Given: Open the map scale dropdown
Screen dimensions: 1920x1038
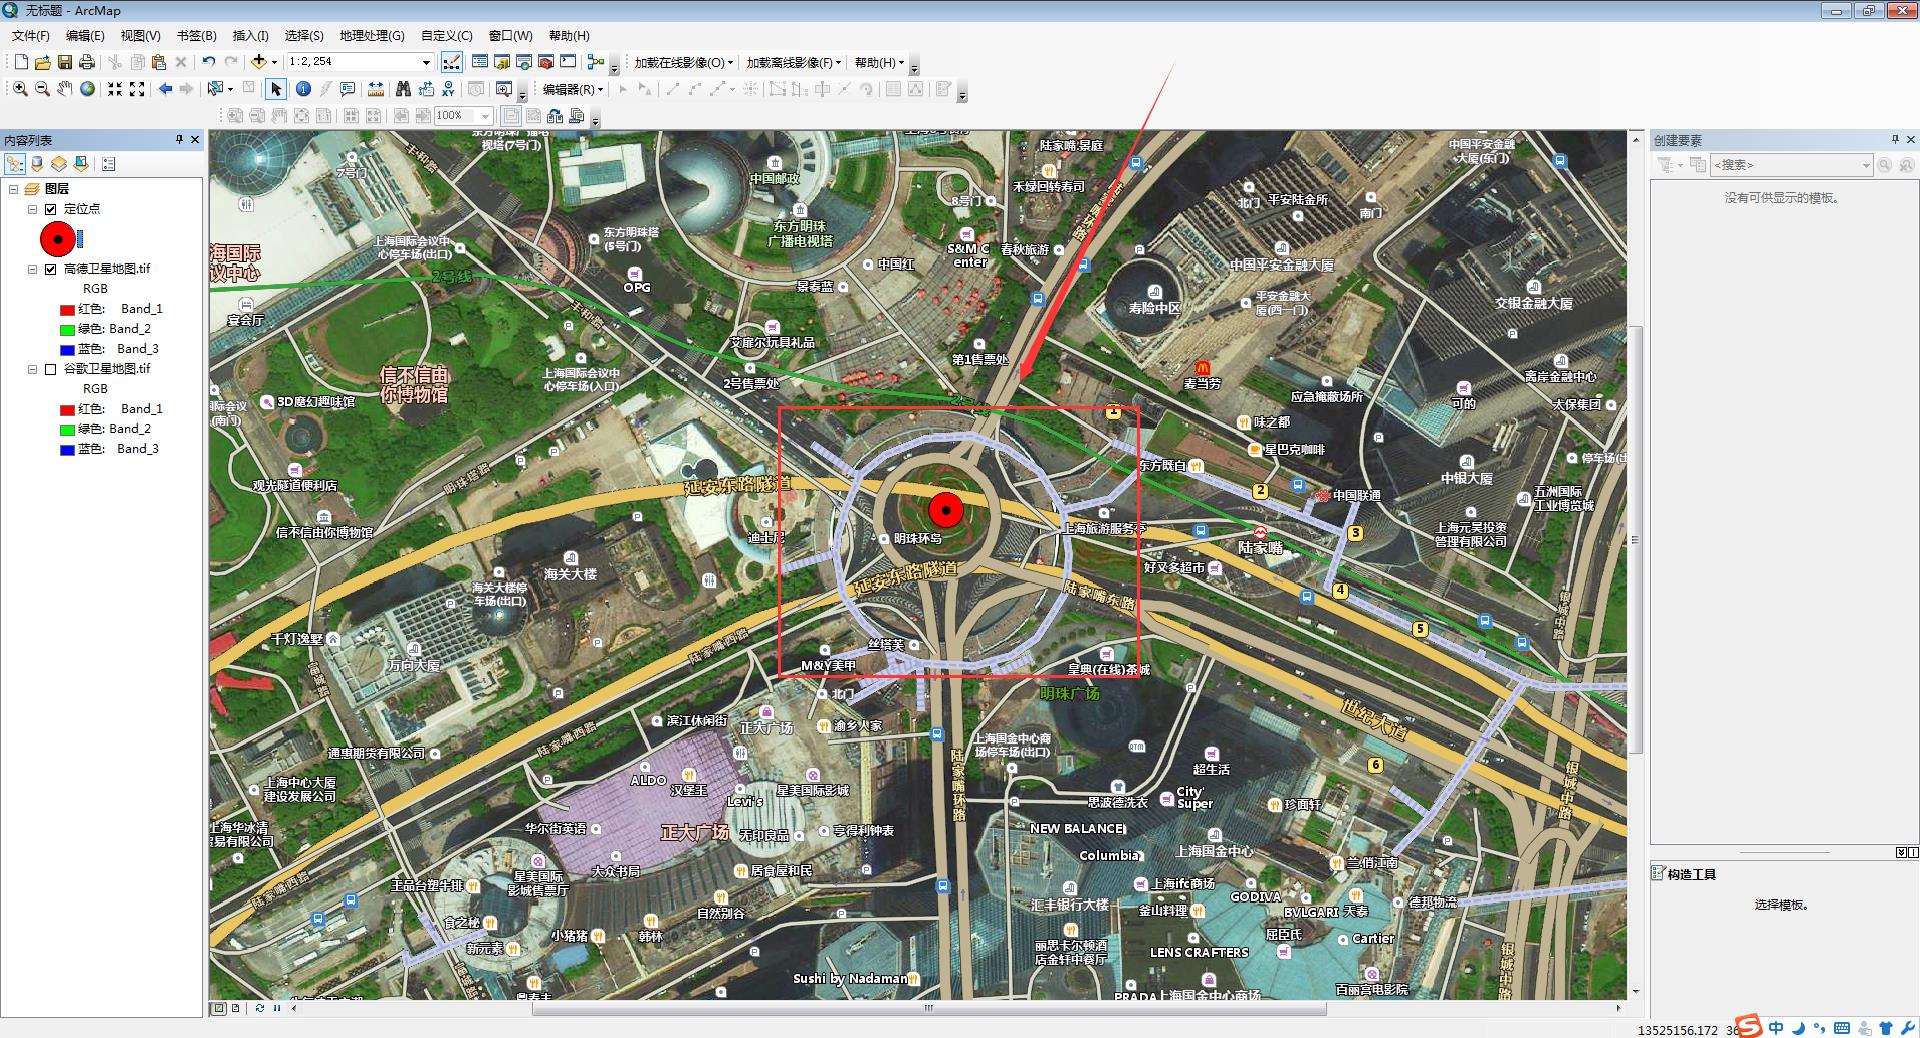Looking at the screenshot, I should [426, 62].
